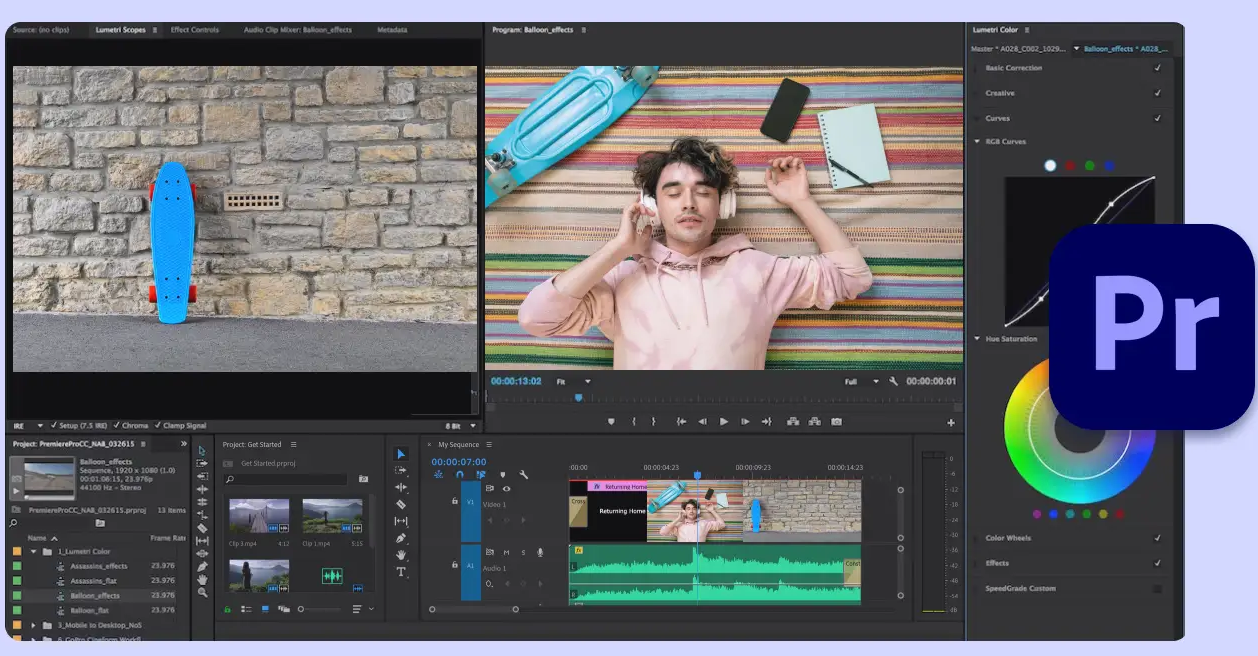Open Project panel overflow chevrons
The image size is (1258, 656).
click(x=183, y=443)
